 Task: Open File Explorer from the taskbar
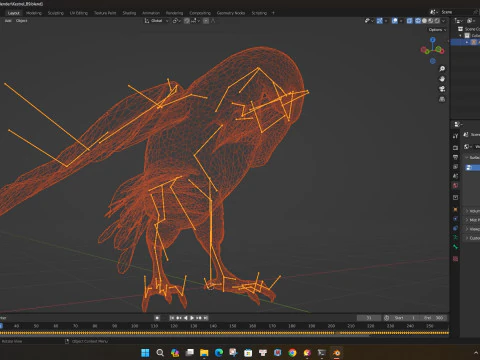pyautogui.click(x=204, y=353)
